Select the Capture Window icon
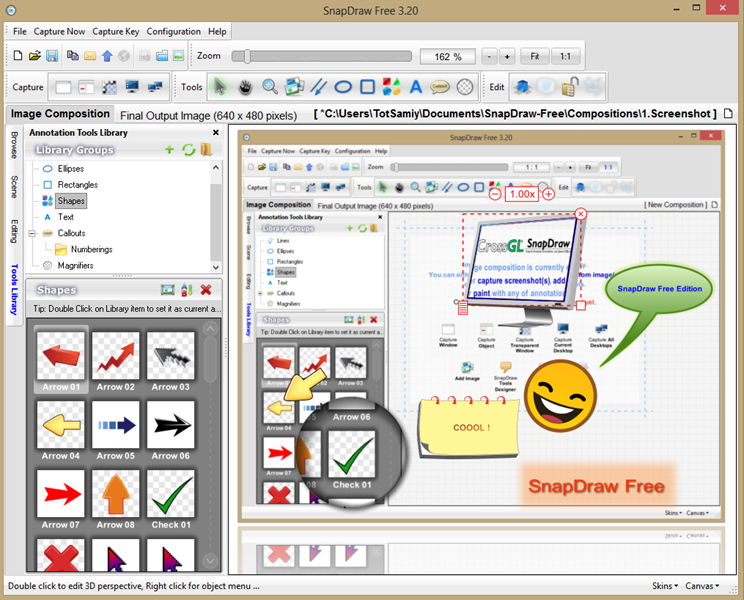Image resolution: width=744 pixels, height=600 pixels. point(63,87)
